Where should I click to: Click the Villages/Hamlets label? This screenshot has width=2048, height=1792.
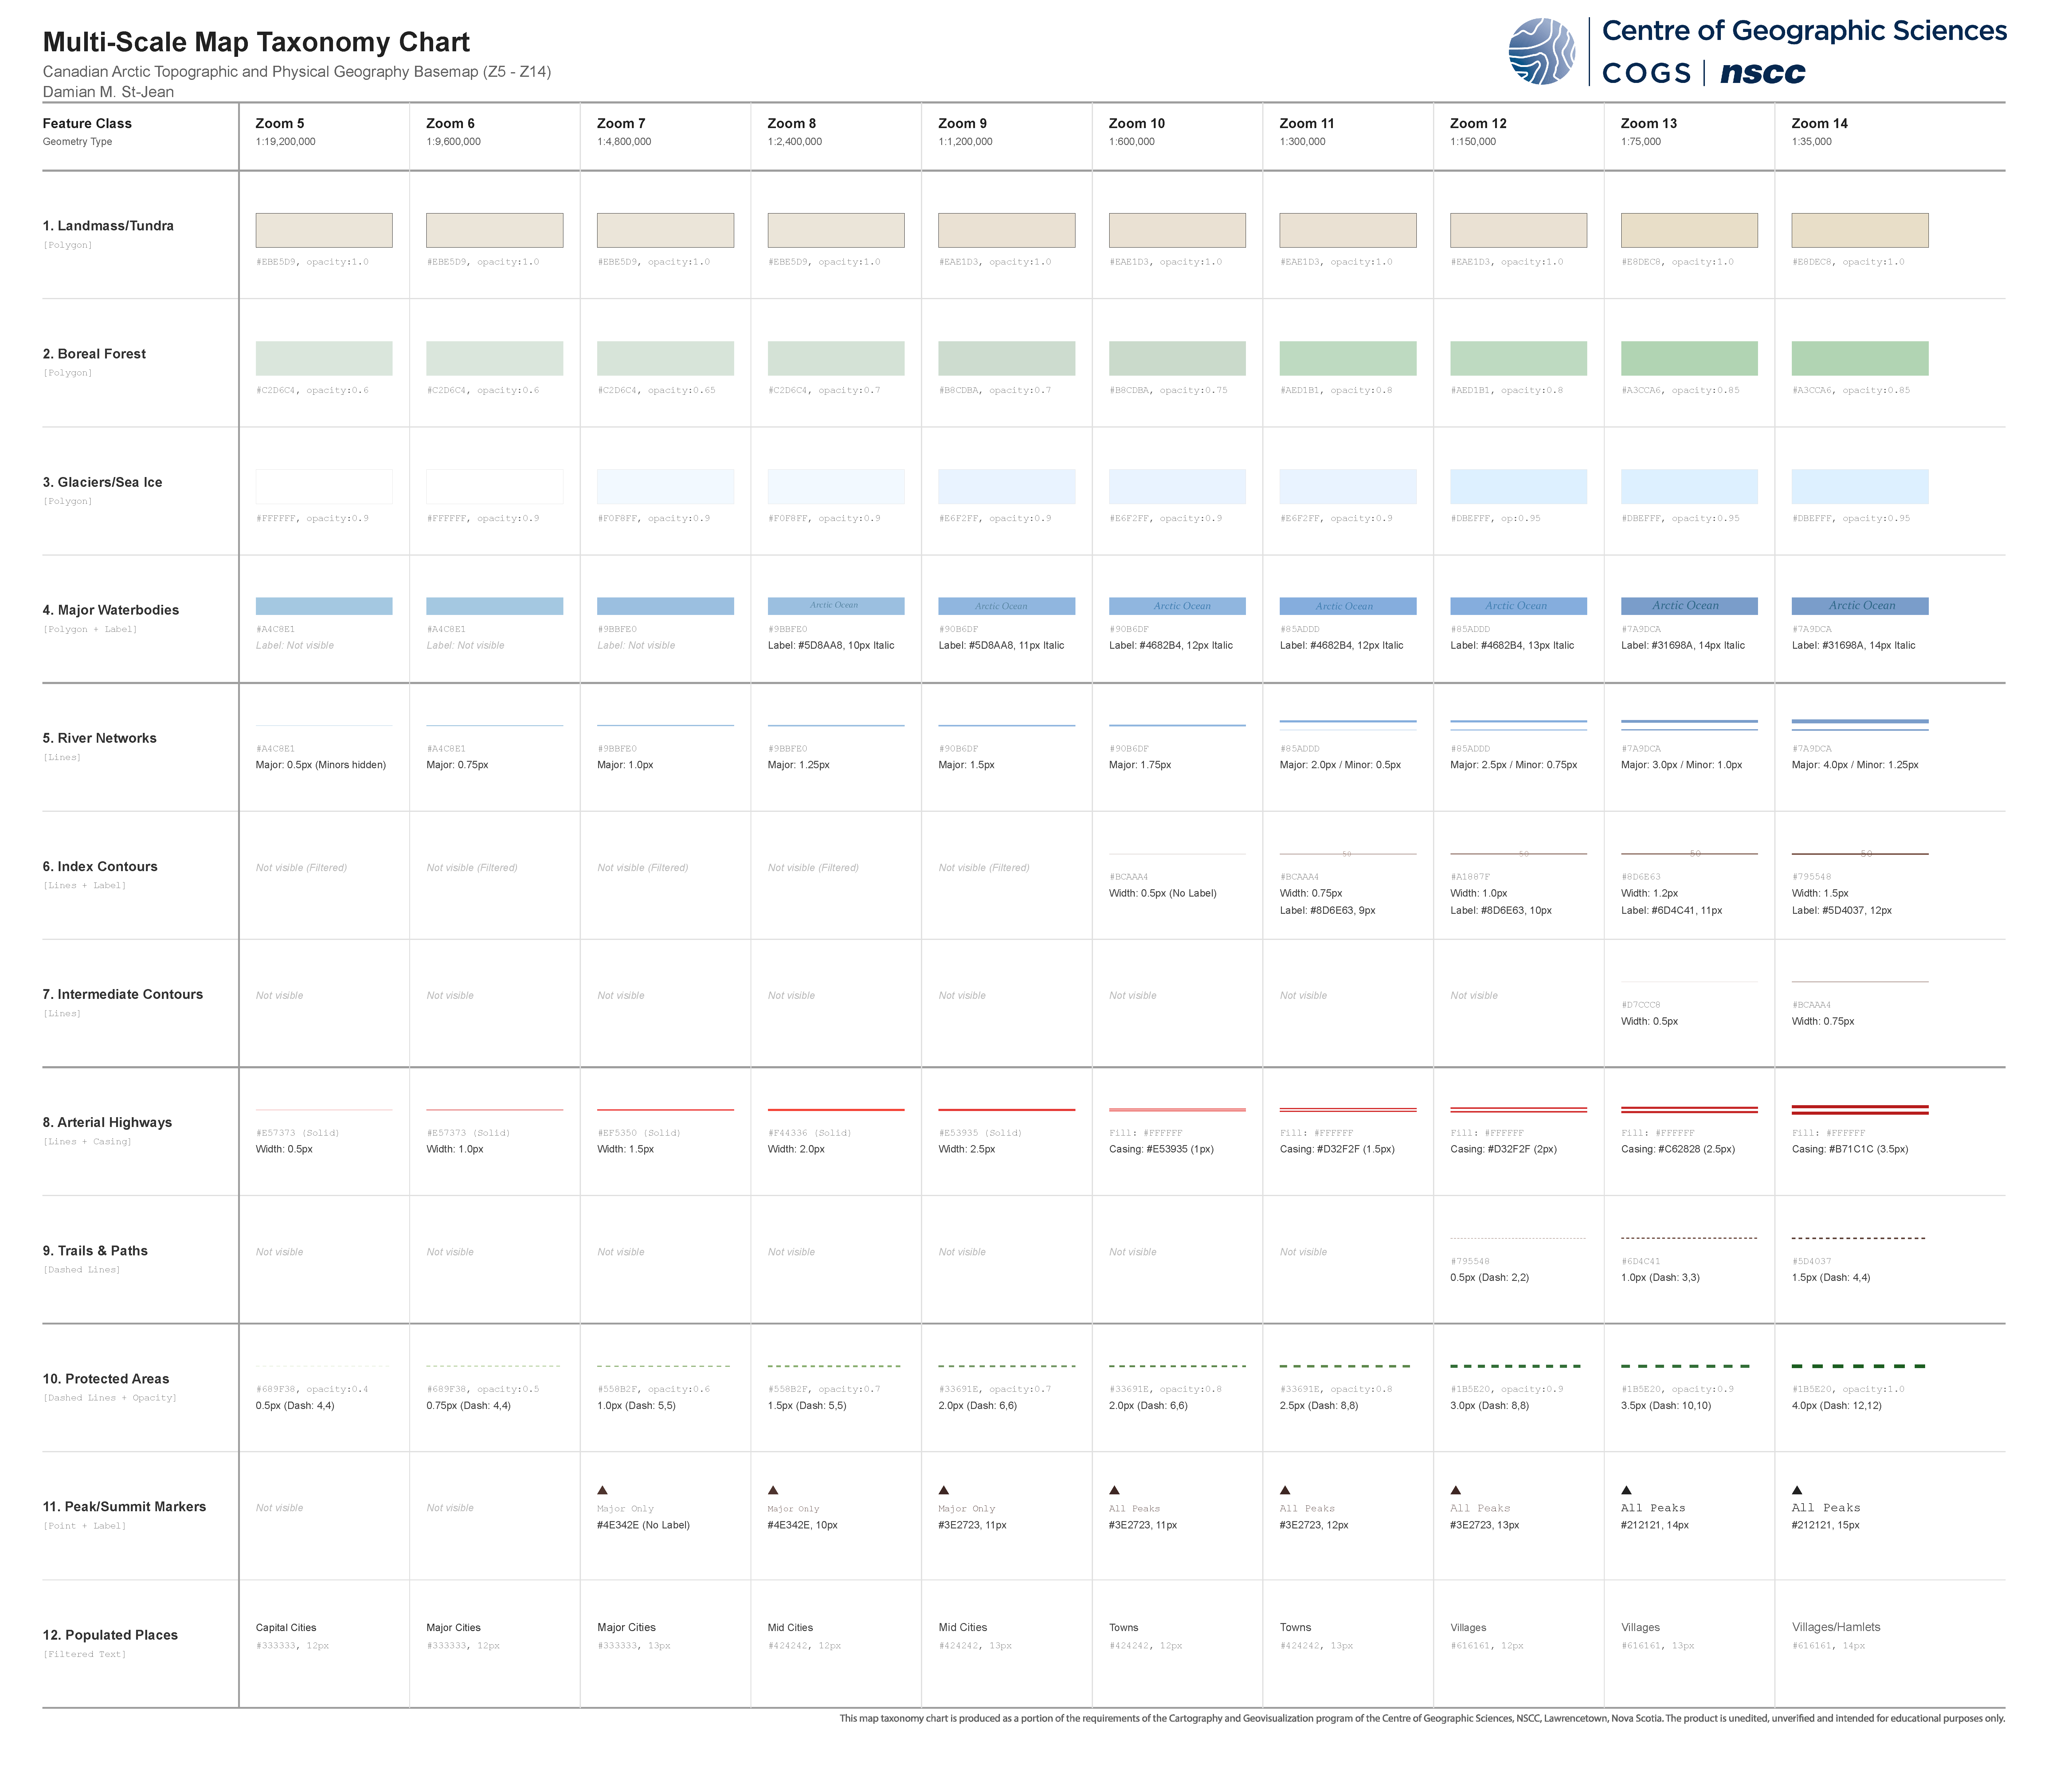tap(1836, 1627)
